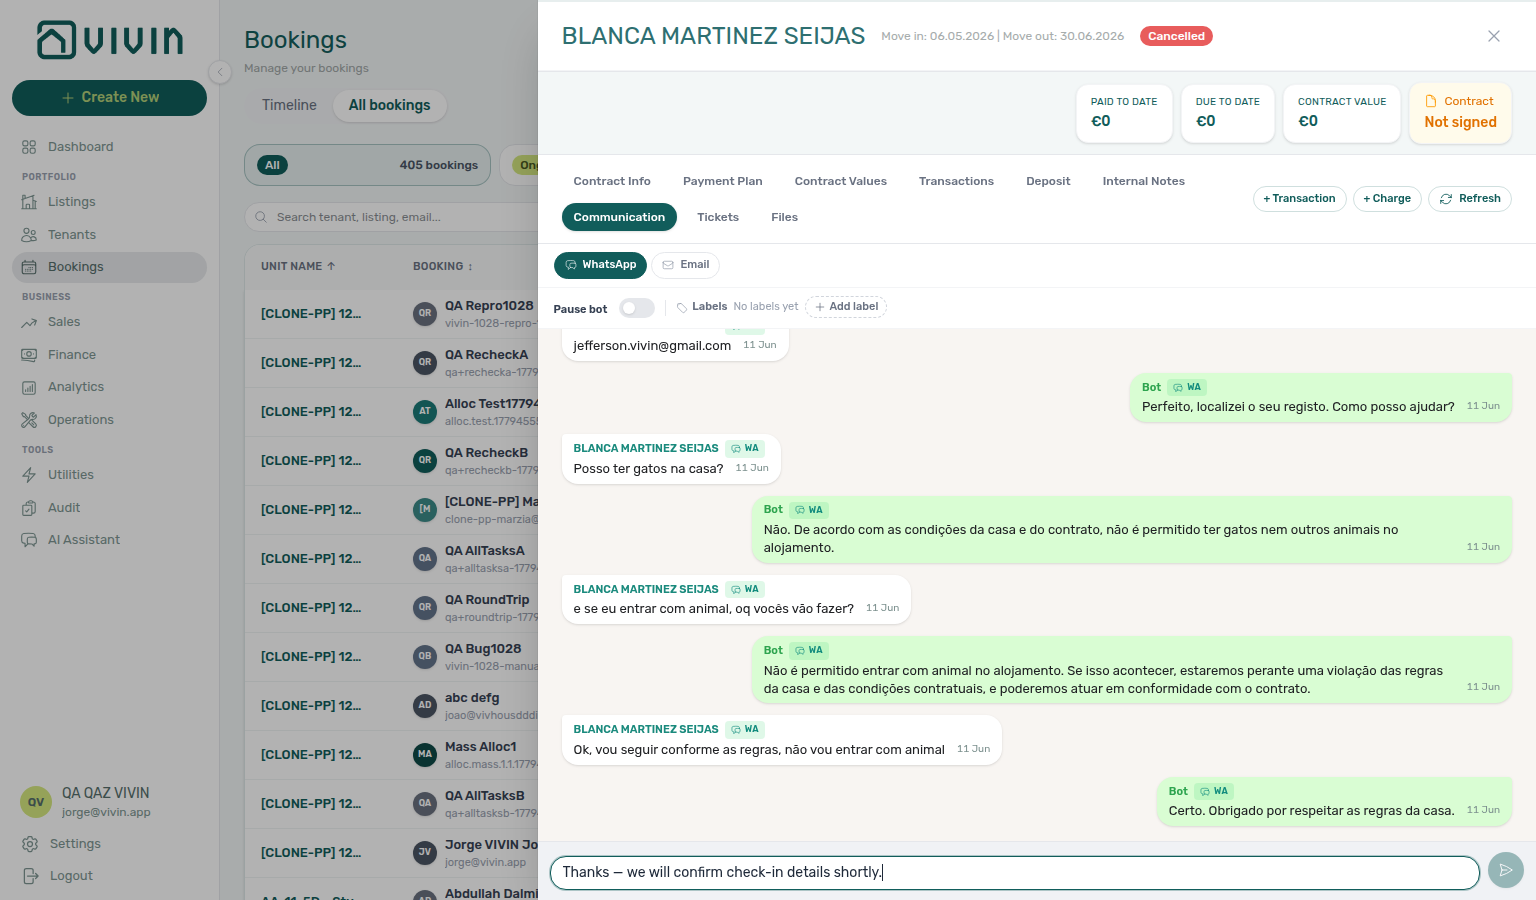
Task: Open the abc defg booking row
Action: coord(391,706)
